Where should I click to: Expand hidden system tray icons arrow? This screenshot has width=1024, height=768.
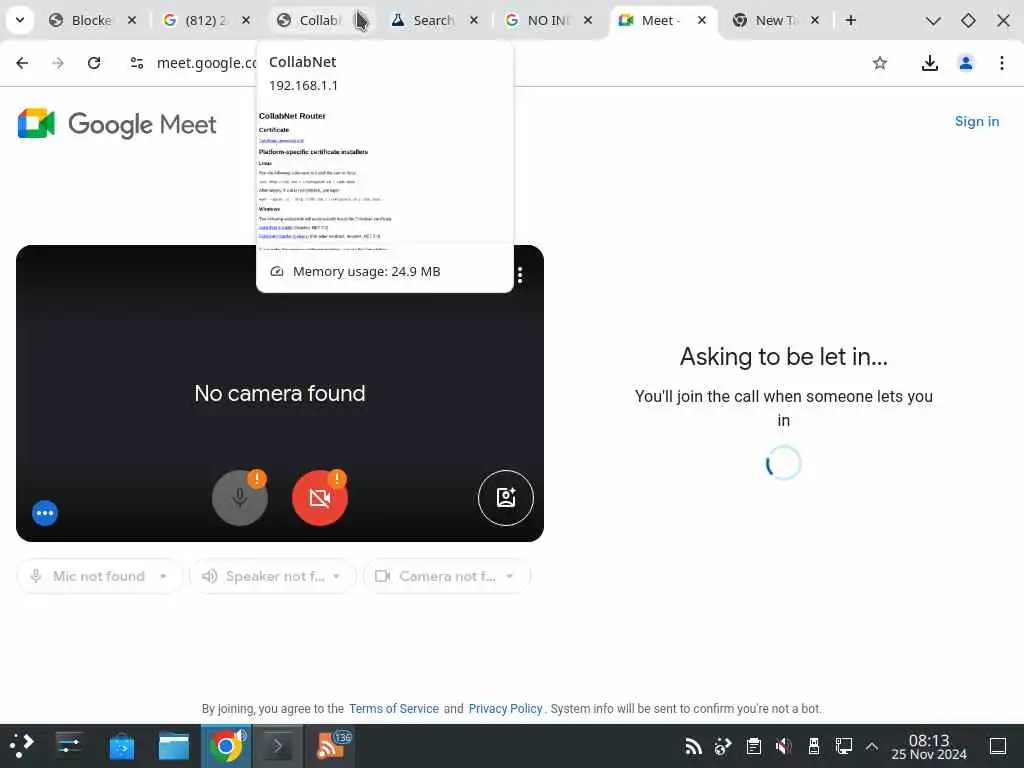click(x=872, y=746)
